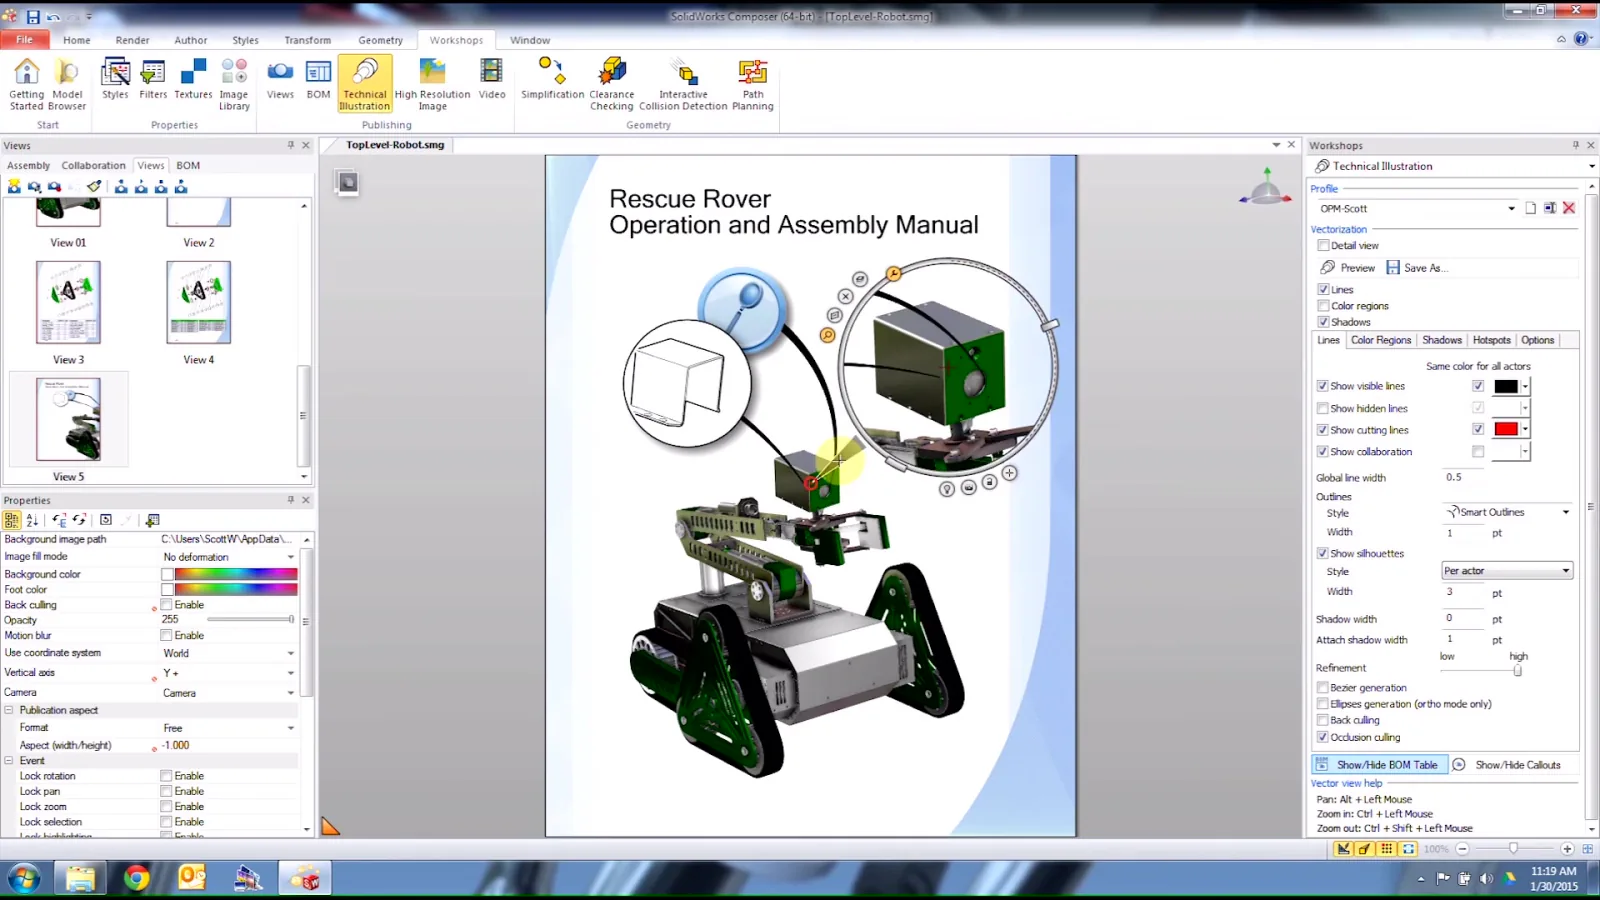
Task: Open the Windows Start menu
Action: point(23,878)
